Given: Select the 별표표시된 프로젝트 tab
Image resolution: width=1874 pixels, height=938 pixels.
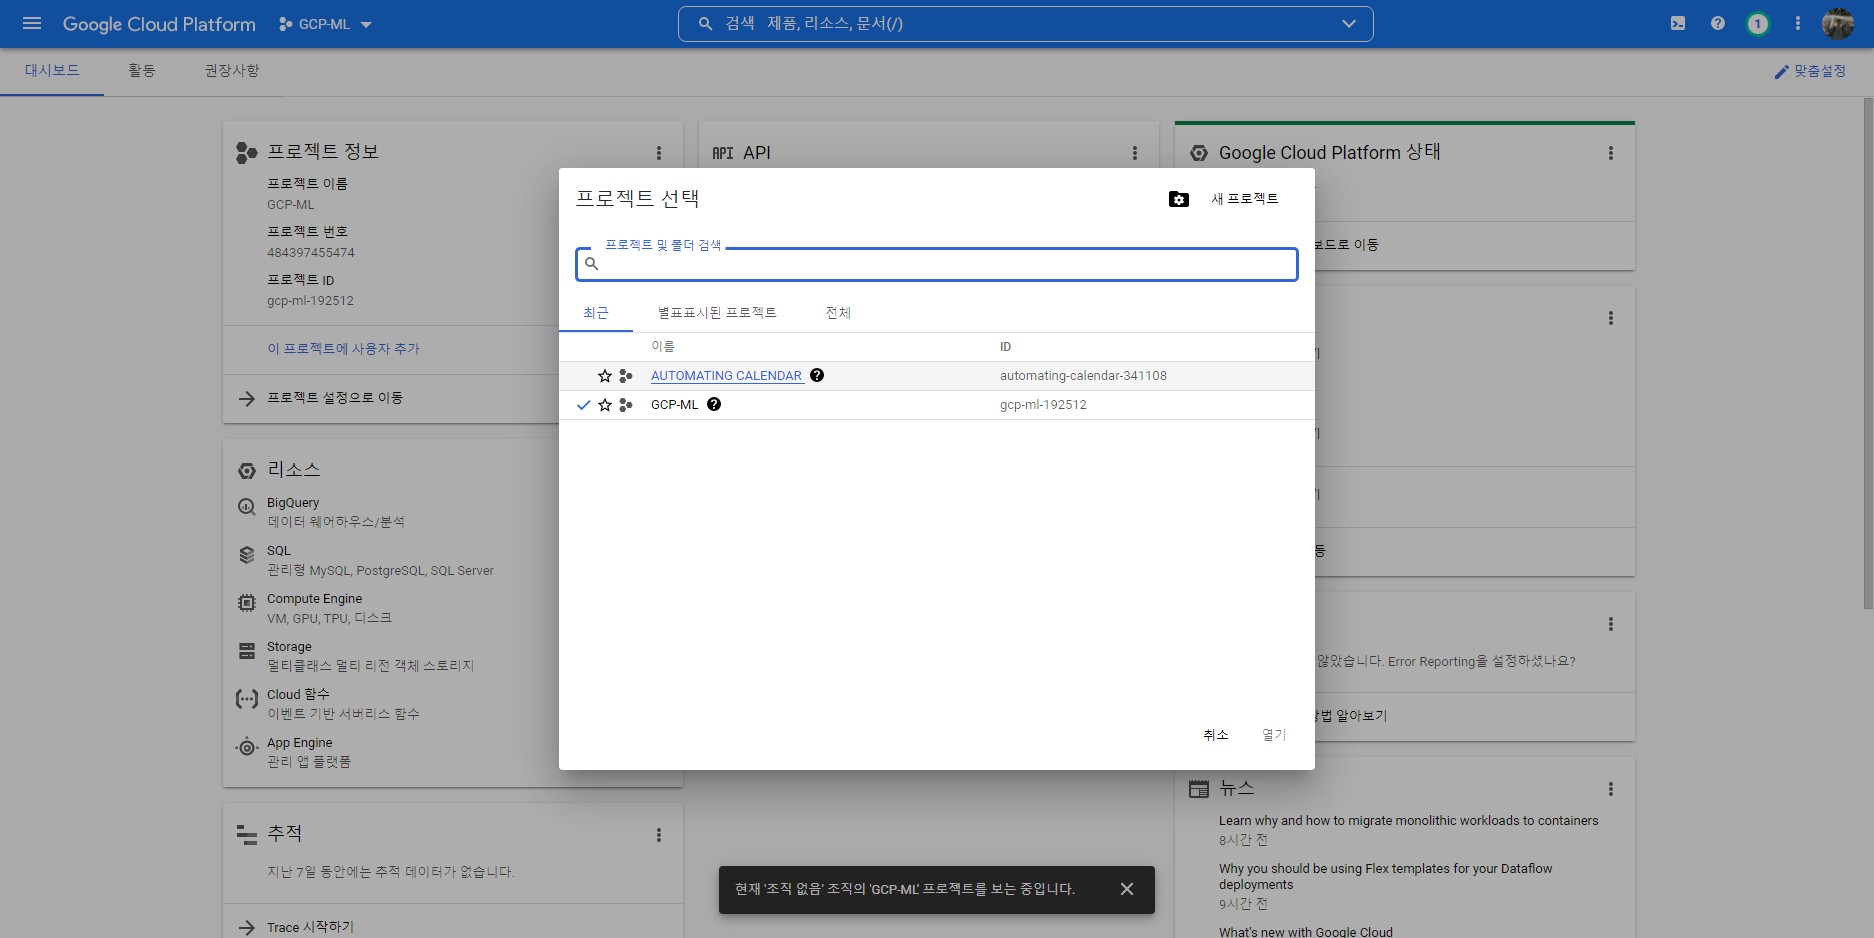Looking at the screenshot, I should point(717,313).
